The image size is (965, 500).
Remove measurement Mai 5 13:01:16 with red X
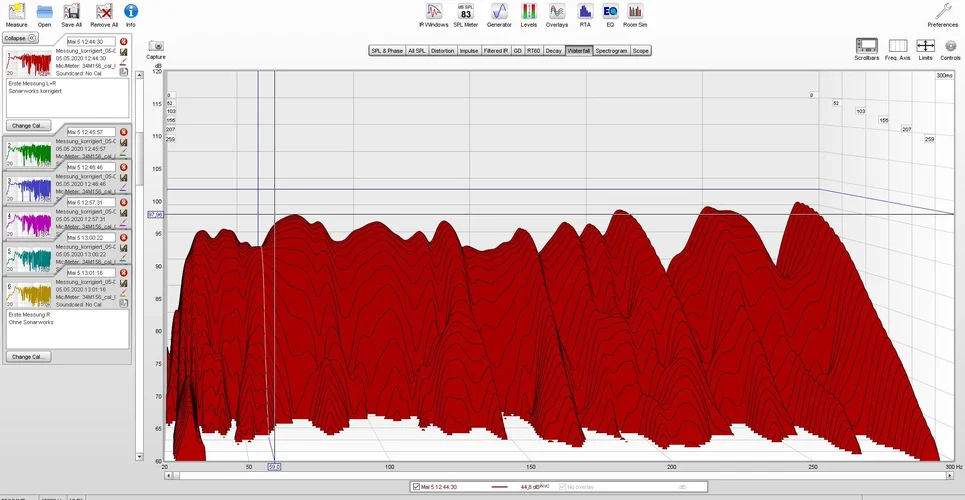(124, 272)
